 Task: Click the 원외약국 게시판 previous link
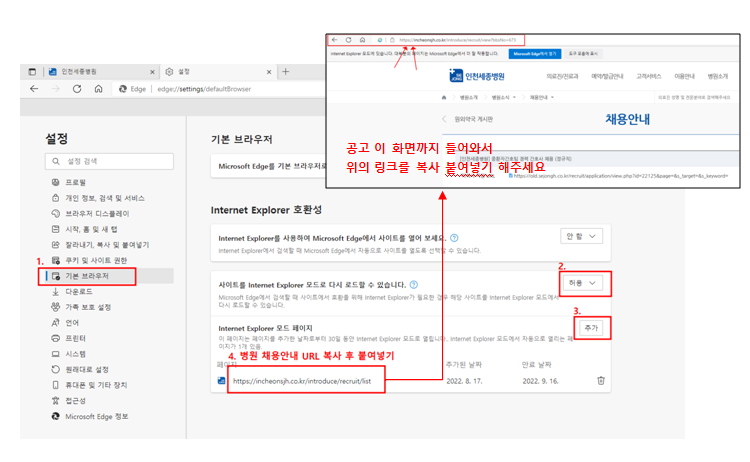click(468, 119)
